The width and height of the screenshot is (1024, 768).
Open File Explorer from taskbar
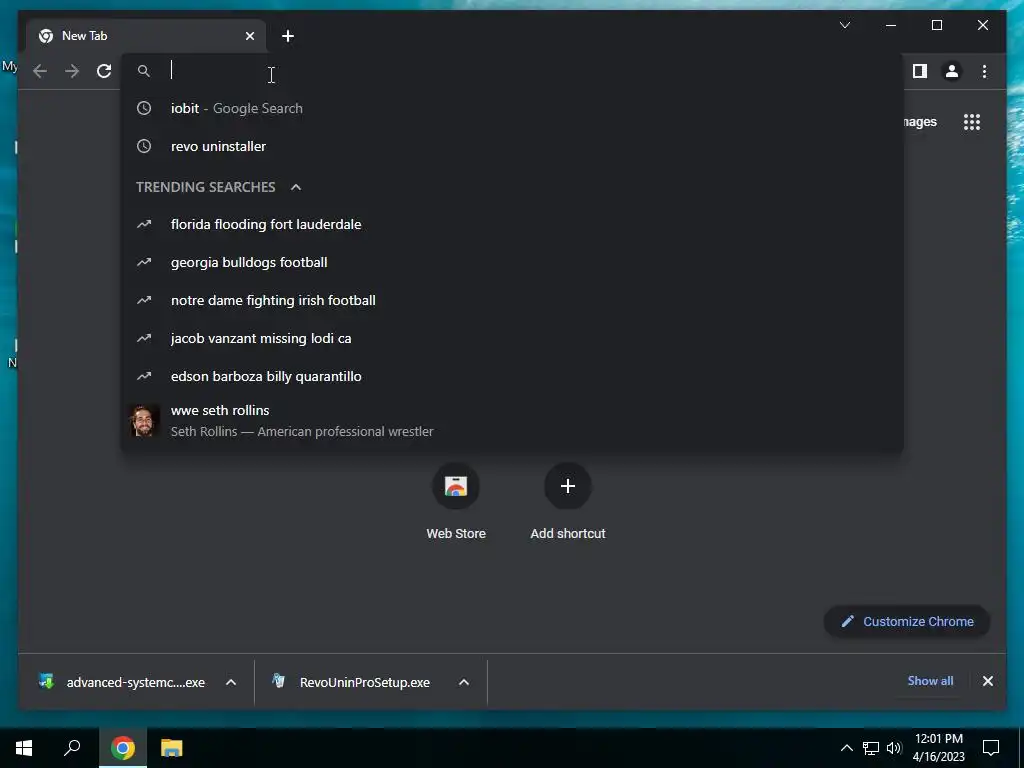coord(172,748)
